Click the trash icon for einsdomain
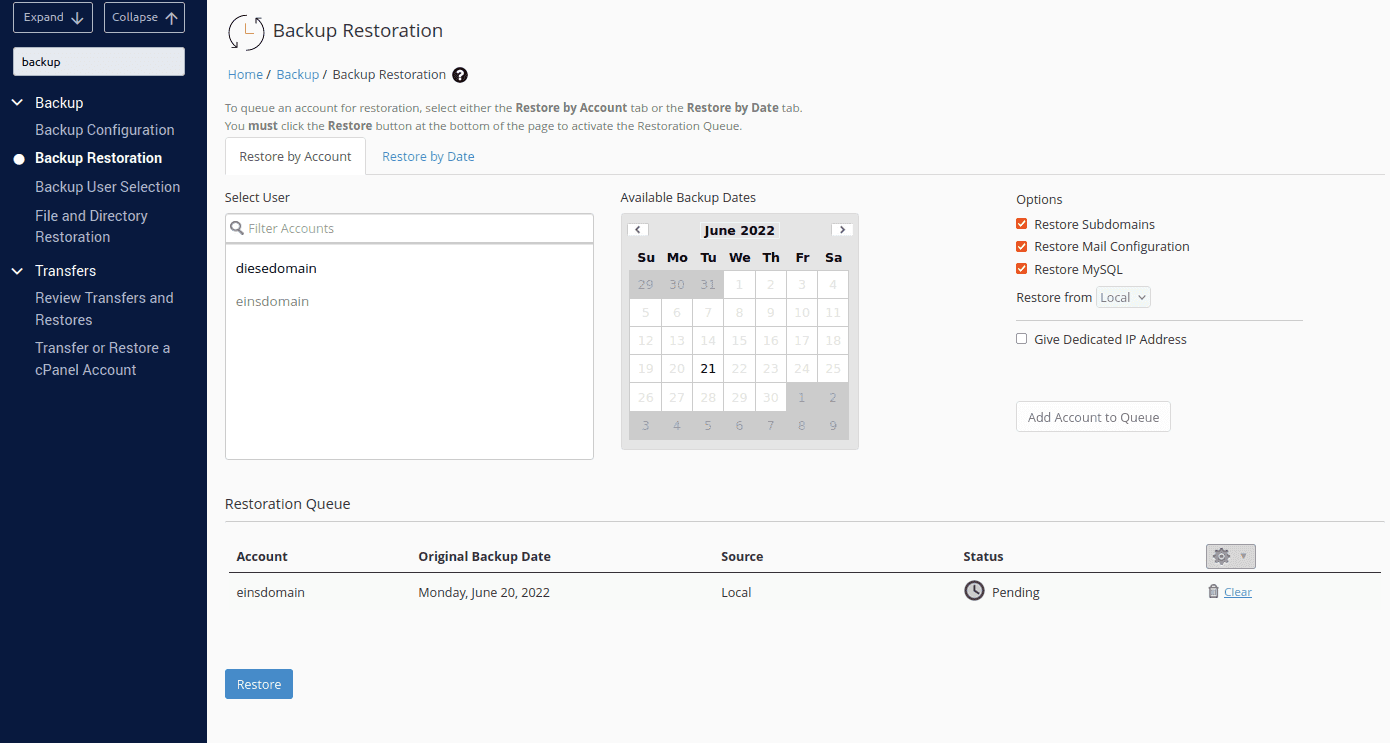 1213,592
